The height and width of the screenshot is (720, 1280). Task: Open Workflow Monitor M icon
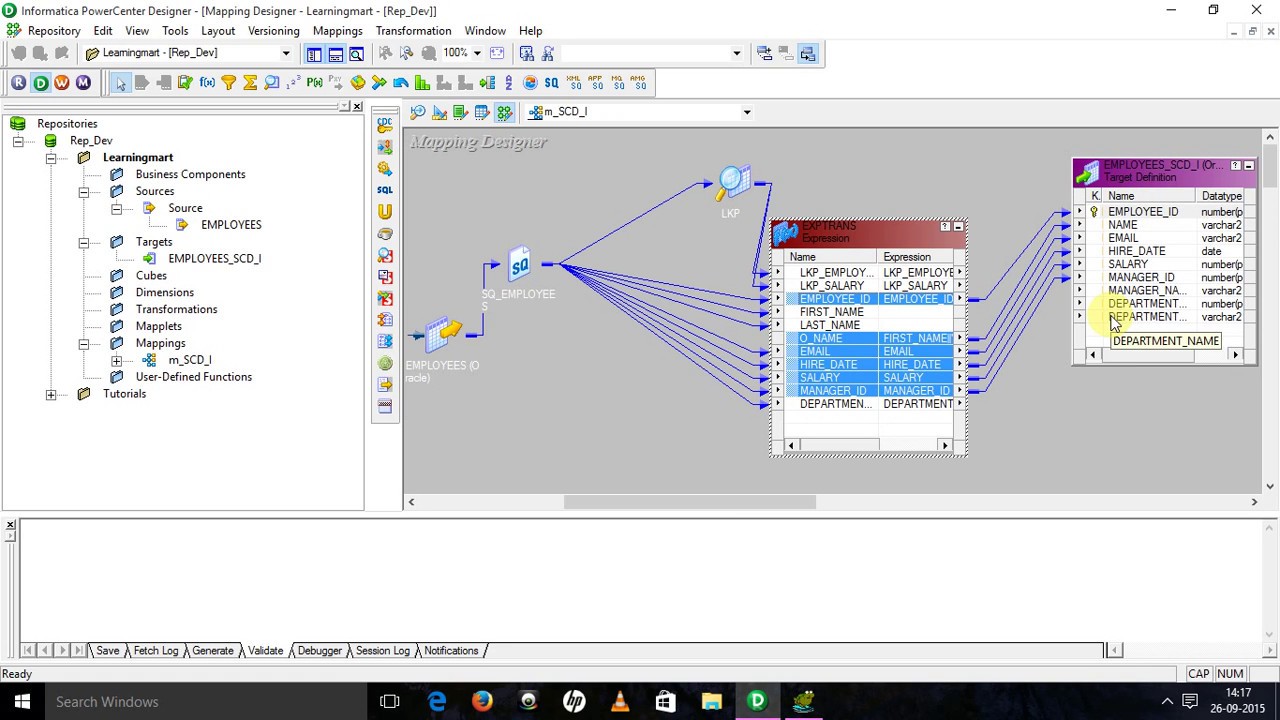click(x=83, y=83)
